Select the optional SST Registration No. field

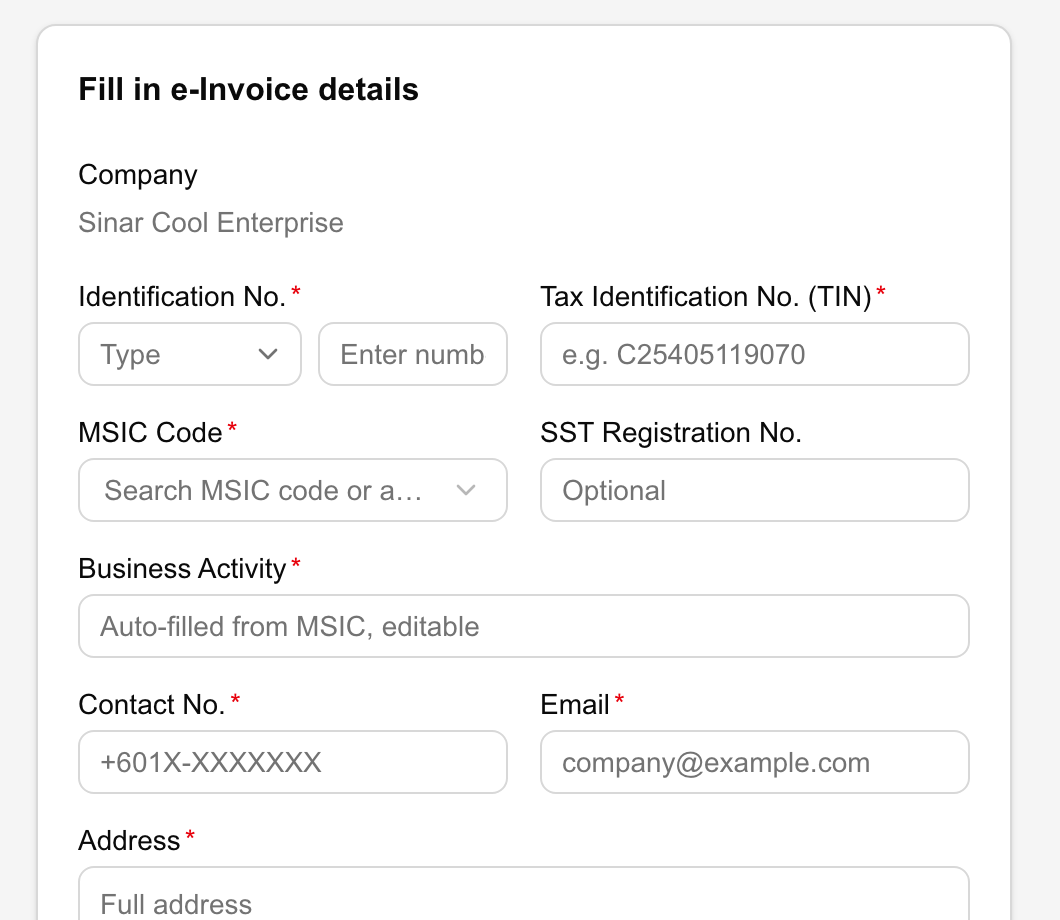[x=754, y=490]
